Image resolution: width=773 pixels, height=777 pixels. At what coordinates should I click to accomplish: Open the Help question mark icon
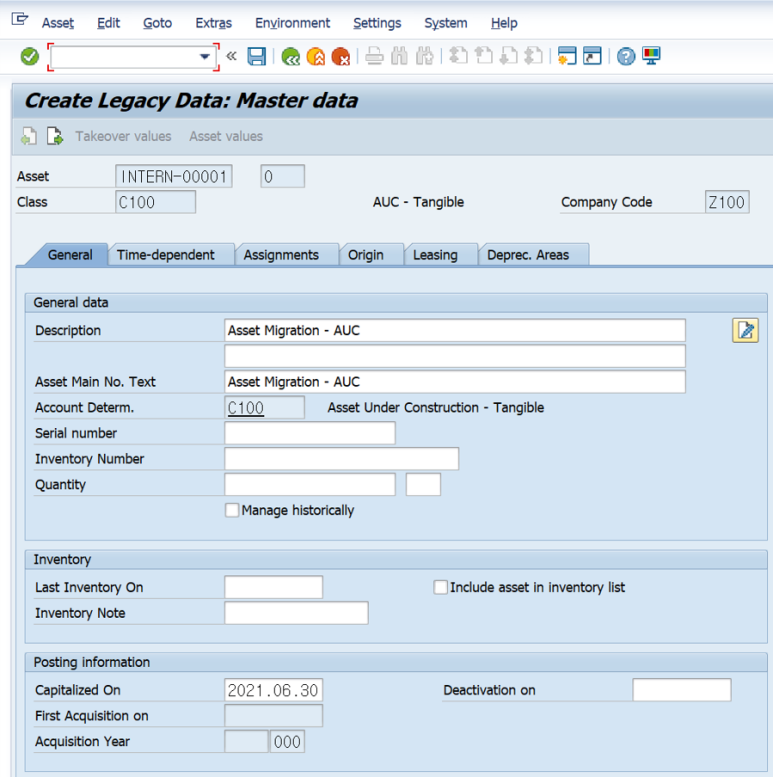(x=626, y=56)
